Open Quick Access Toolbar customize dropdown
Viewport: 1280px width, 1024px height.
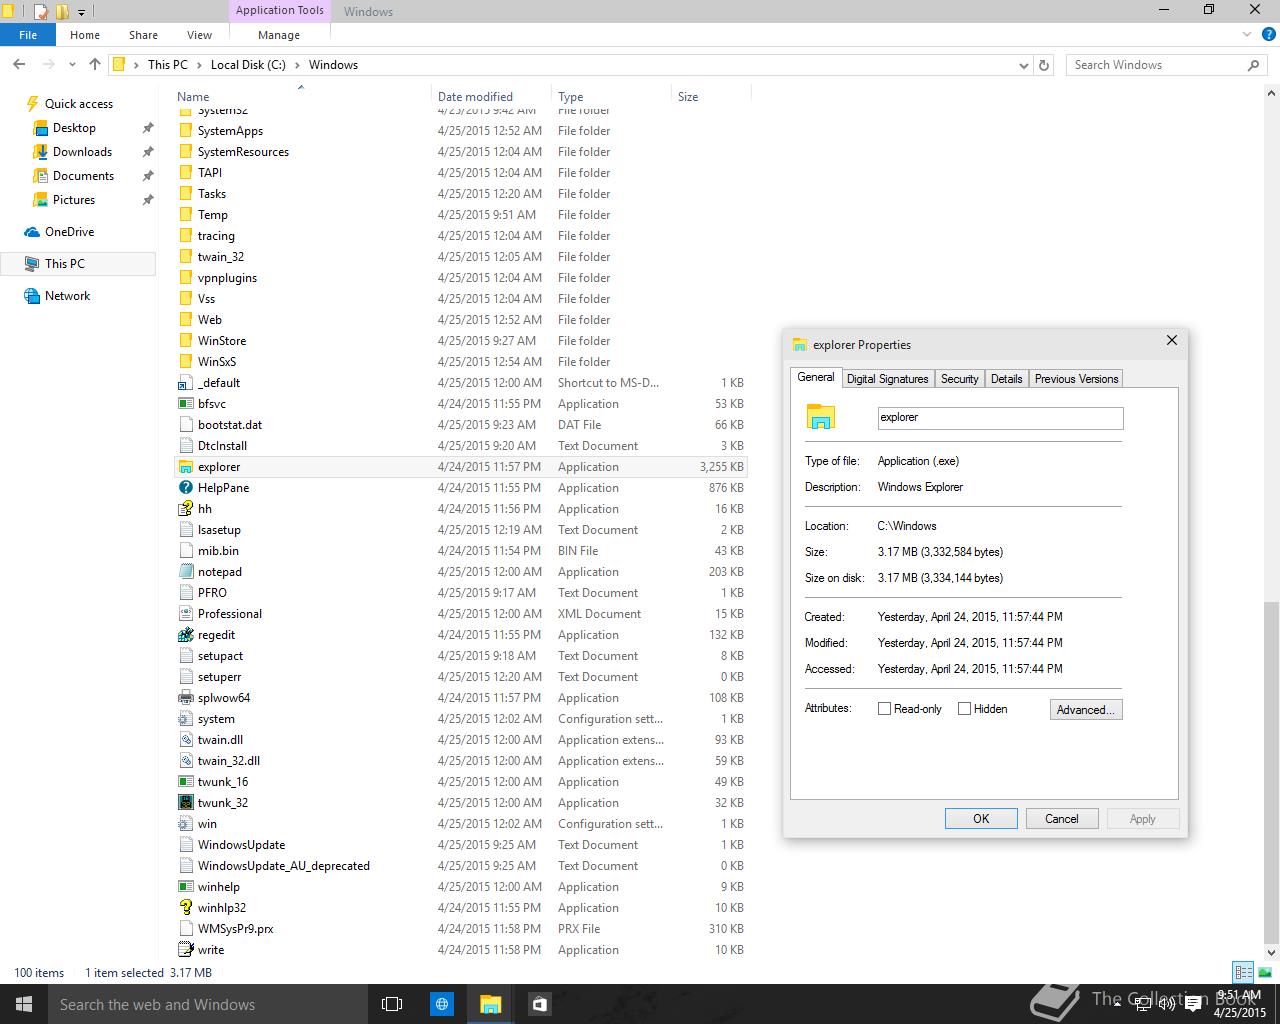pos(82,12)
